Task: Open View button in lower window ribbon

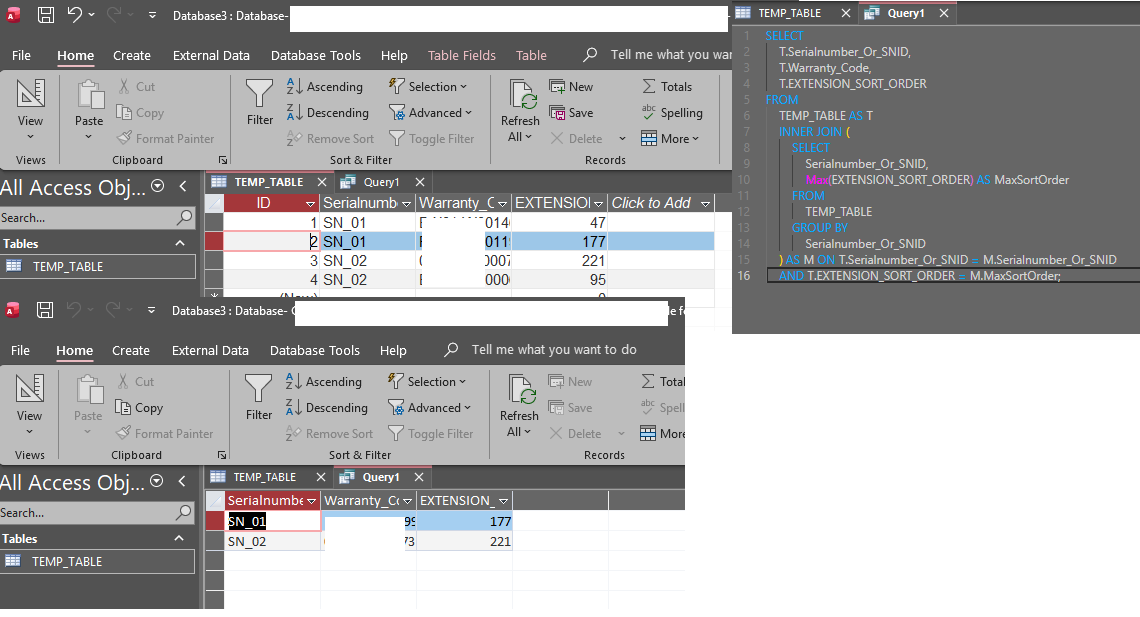Action: 30,405
